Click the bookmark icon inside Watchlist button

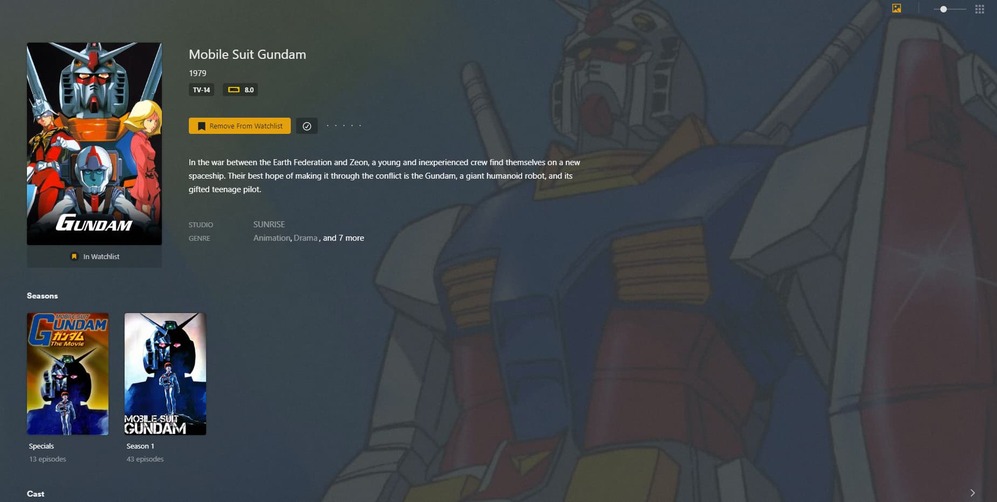click(201, 126)
